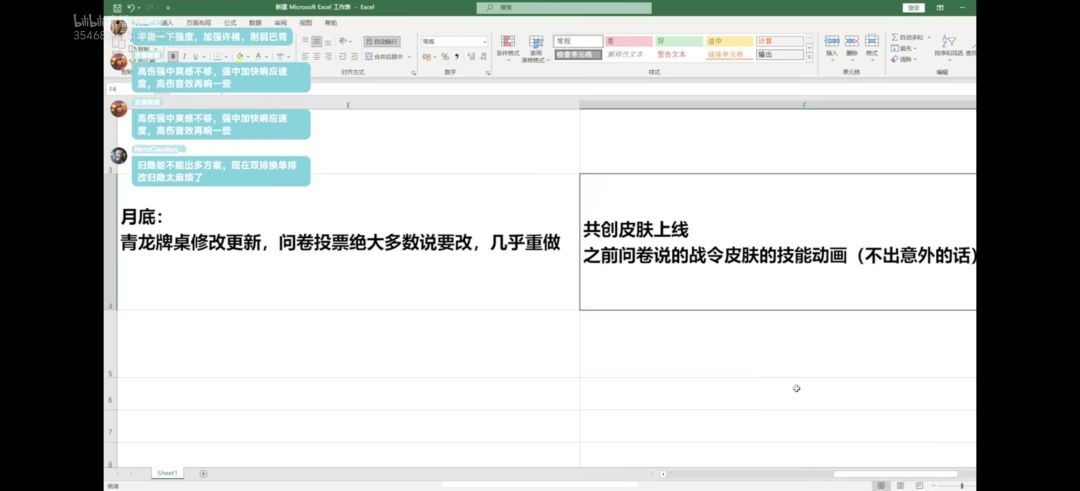Toggle 自动换行 wrap text
The image size is (1080, 491).
[x=382, y=41]
